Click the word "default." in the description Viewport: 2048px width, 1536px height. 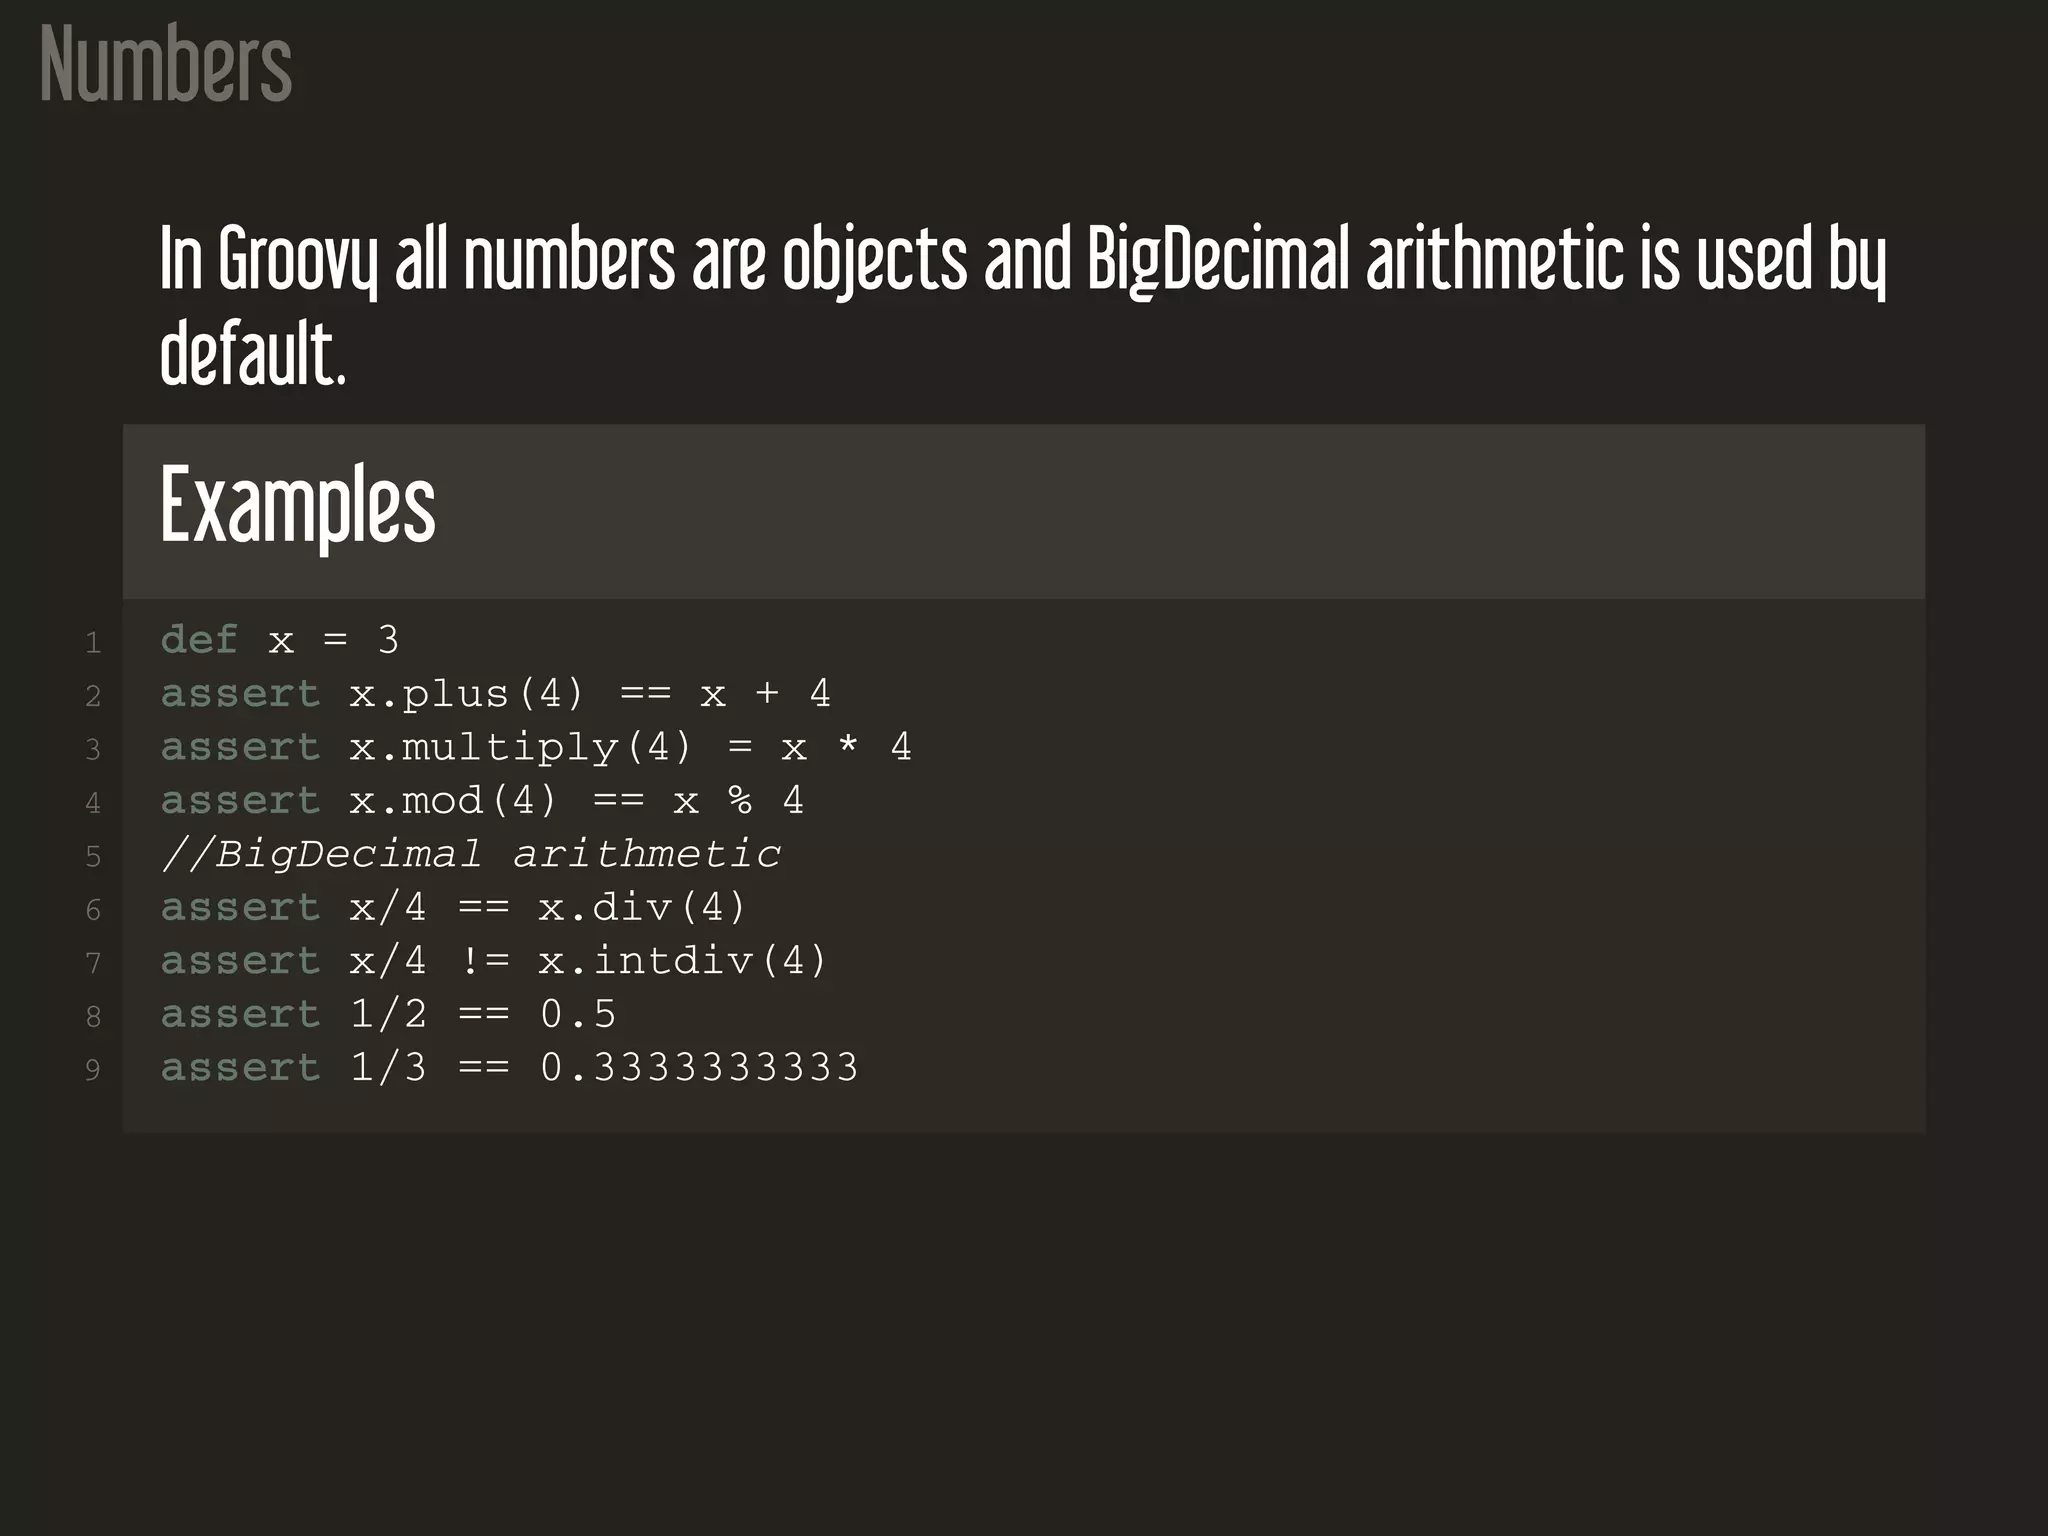point(253,354)
